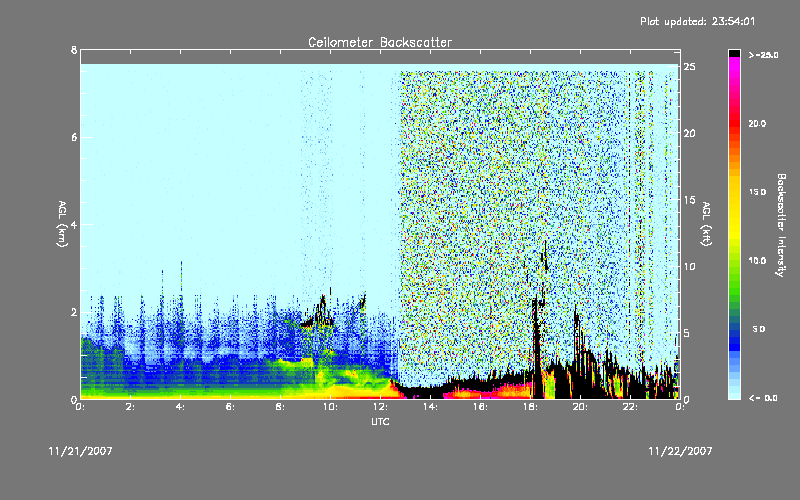Click the '20:' hour label on time axis

580,407
